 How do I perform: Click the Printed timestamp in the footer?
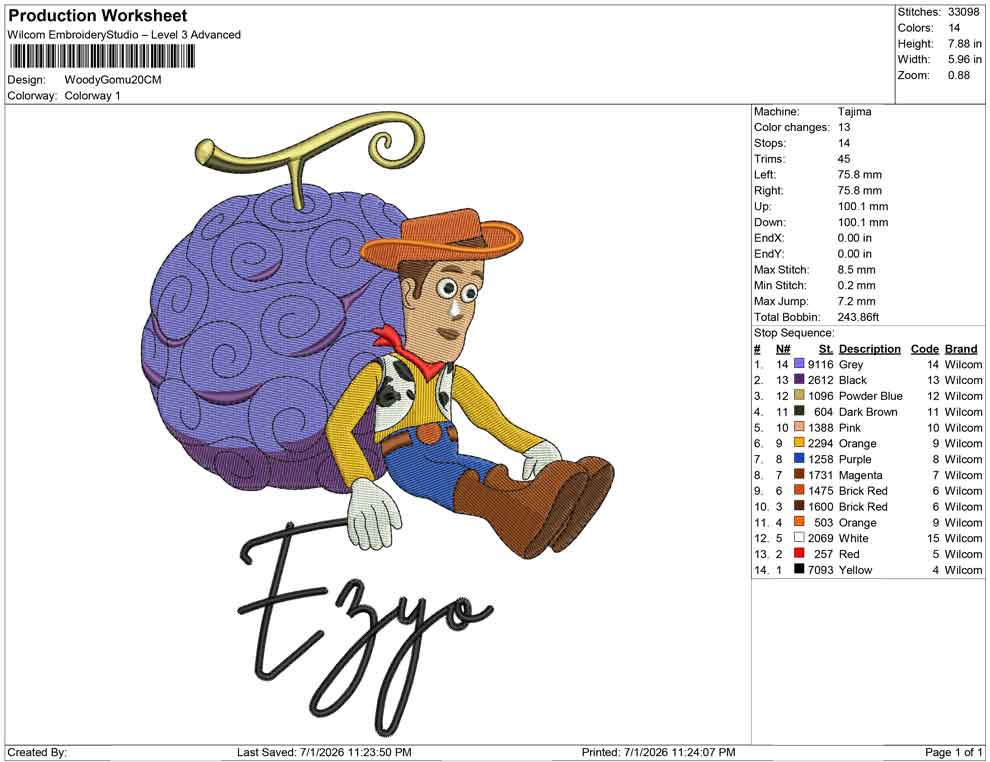pos(658,752)
